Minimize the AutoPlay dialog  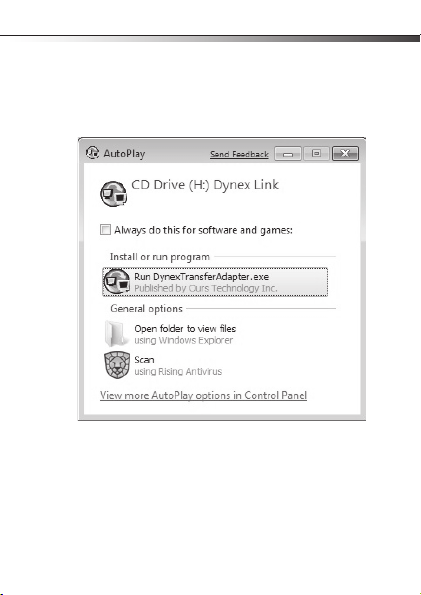pos(288,154)
